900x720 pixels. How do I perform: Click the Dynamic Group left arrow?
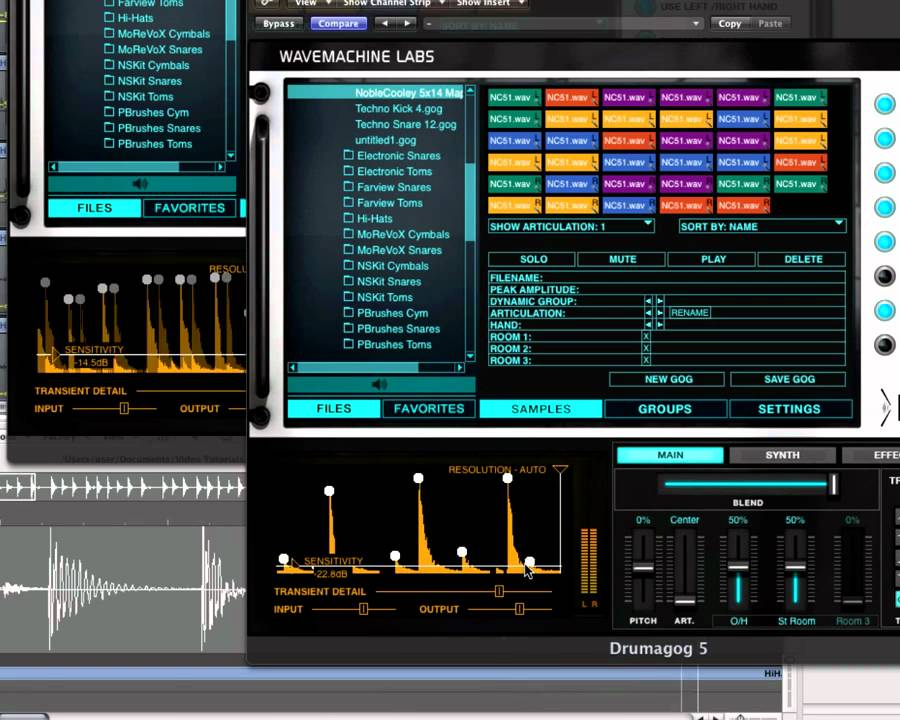[648, 301]
